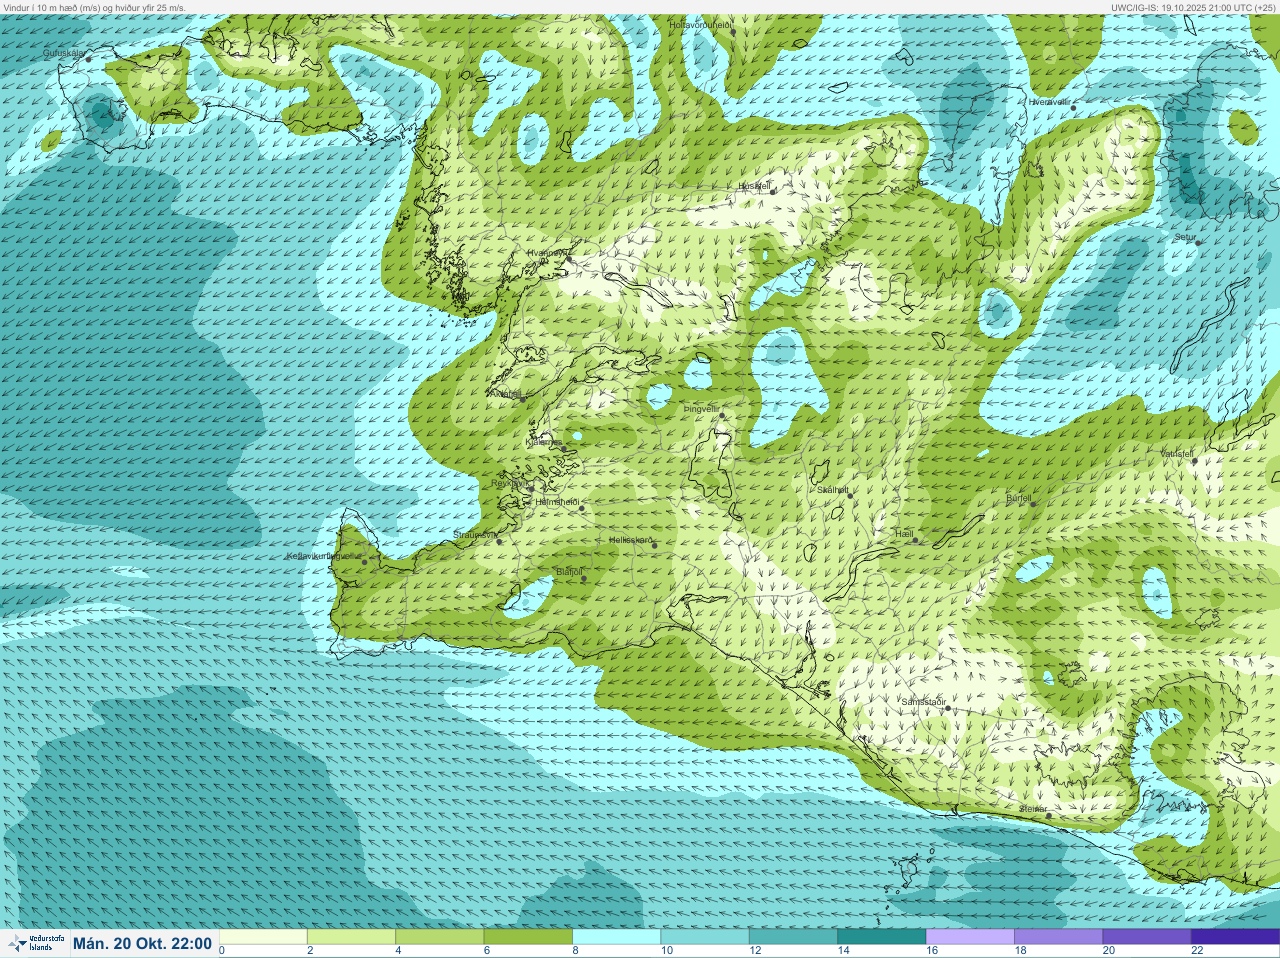
Task: Select the 0–2 m/s pale yellow legend swatch
Action: point(264,937)
